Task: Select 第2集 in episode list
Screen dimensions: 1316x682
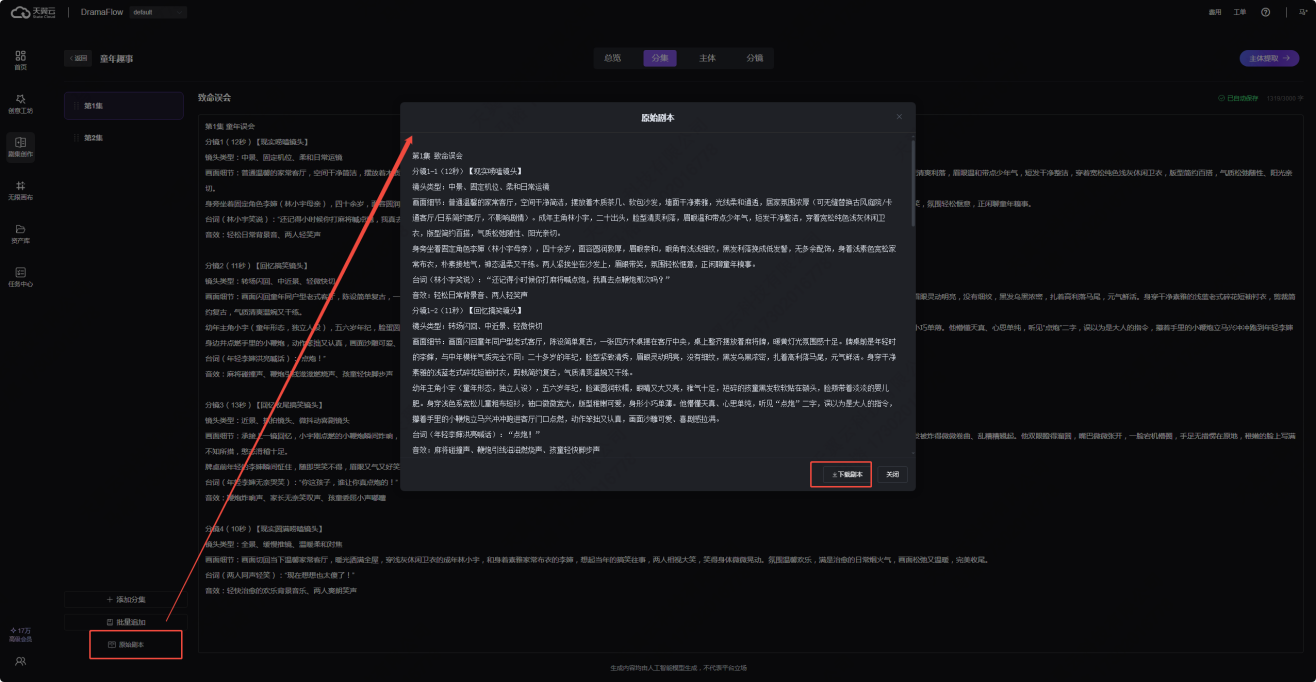Action: click(124, 138)
